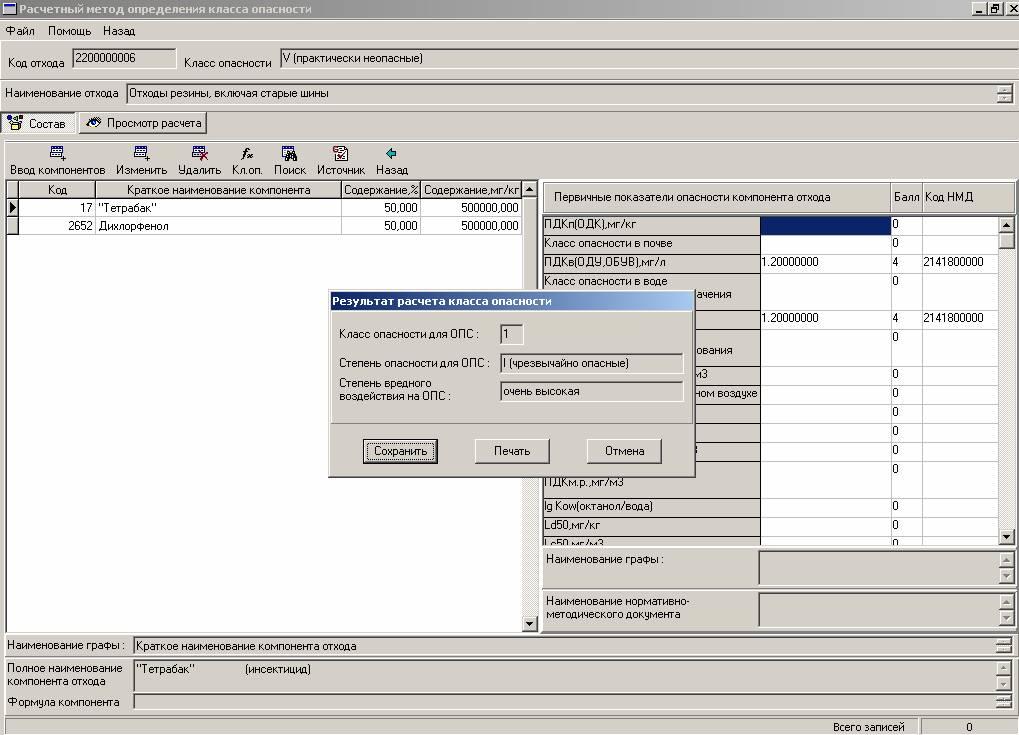Click the 'Отмена' button in dialog

(624, 451)
